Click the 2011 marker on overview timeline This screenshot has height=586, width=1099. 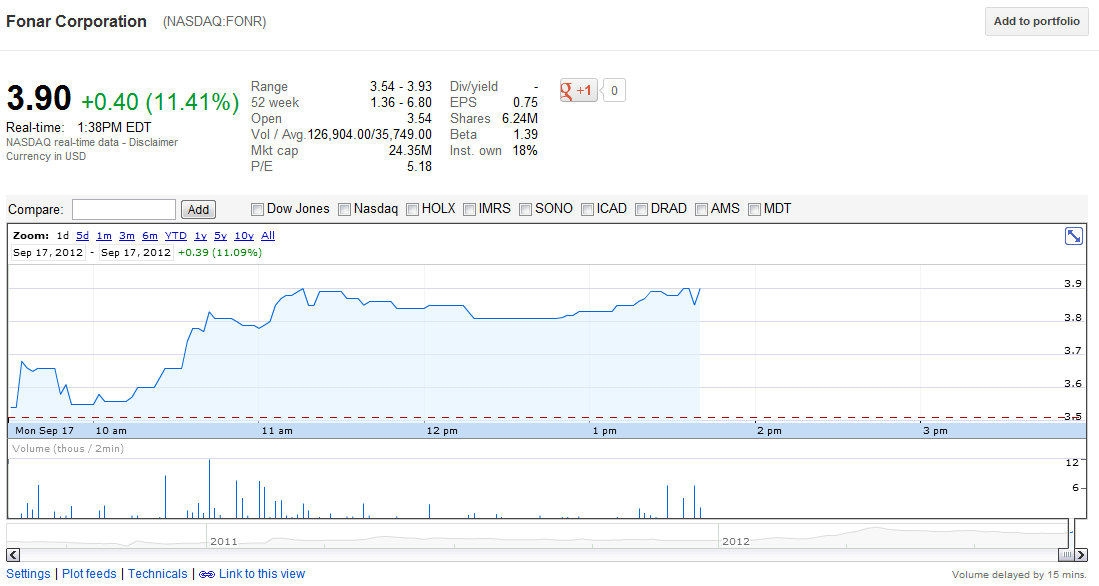pyautogui.click(x=224, y=541)
